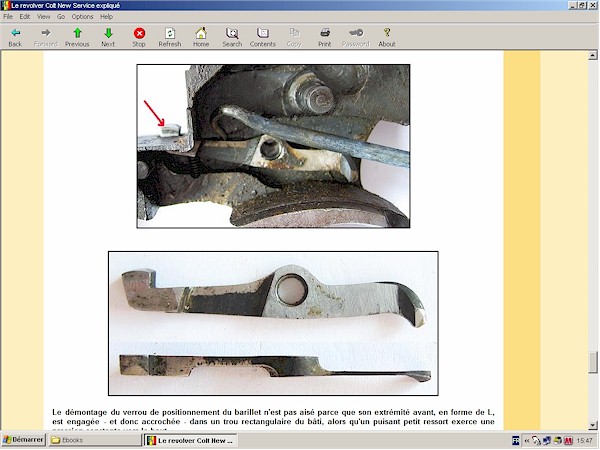Image resolution: width=600 pixels, height=450 pixels.
Task: Refresh the page with Refresh icon
Action: [x=170, y=33]
